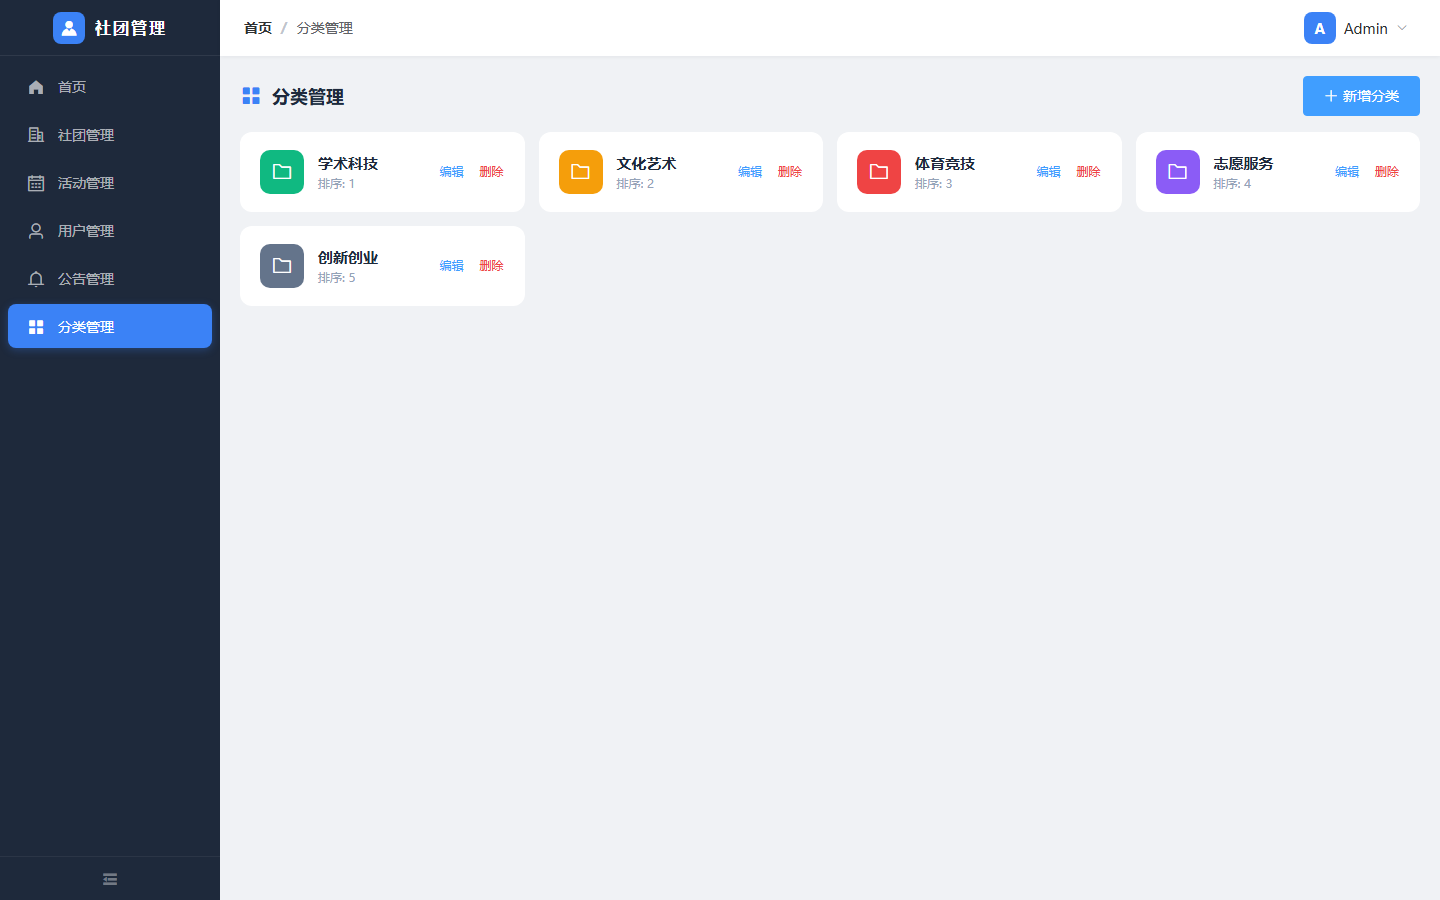The width and height of the screenshot is (1440, 900).
Task: Collapse the sidebar with the bottom fold icon
Action: click(110, 879)
